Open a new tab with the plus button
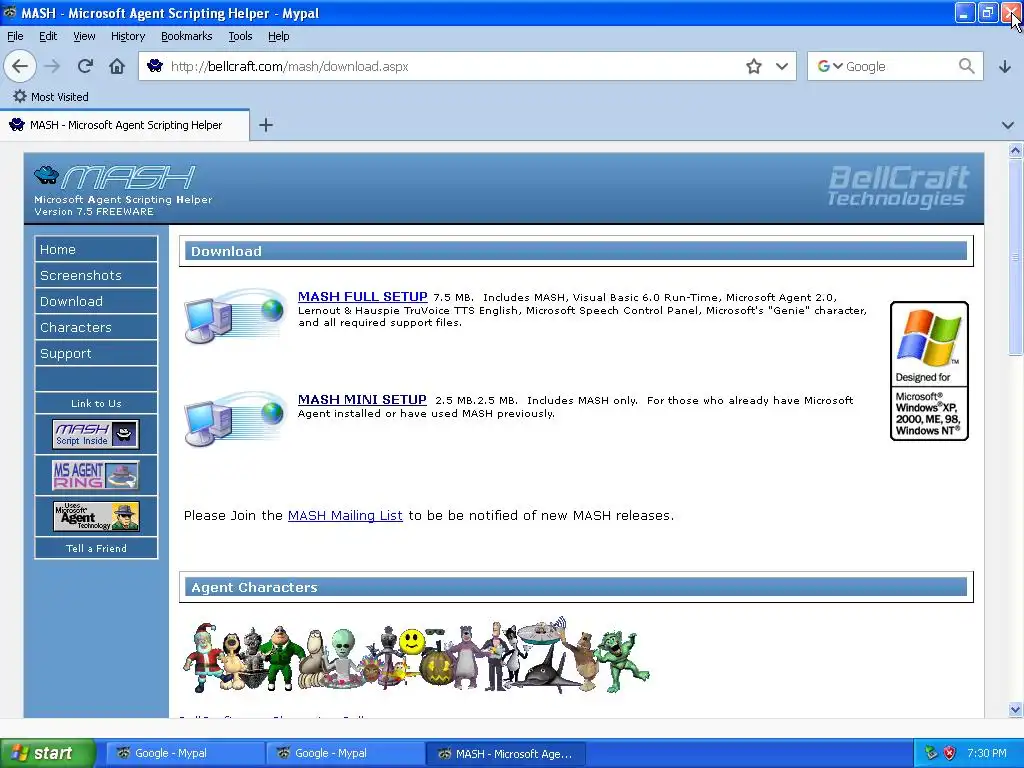1024x768 pixels. (266, 125)
